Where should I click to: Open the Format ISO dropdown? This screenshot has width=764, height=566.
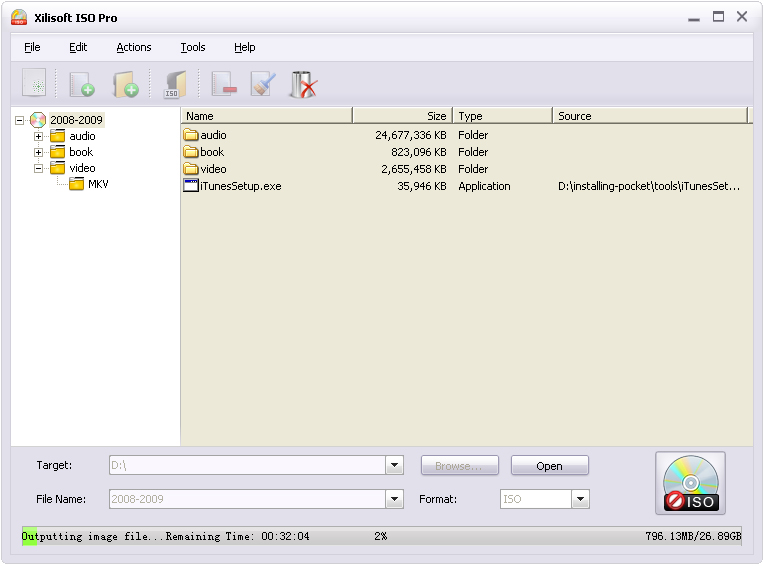[580, 499]
